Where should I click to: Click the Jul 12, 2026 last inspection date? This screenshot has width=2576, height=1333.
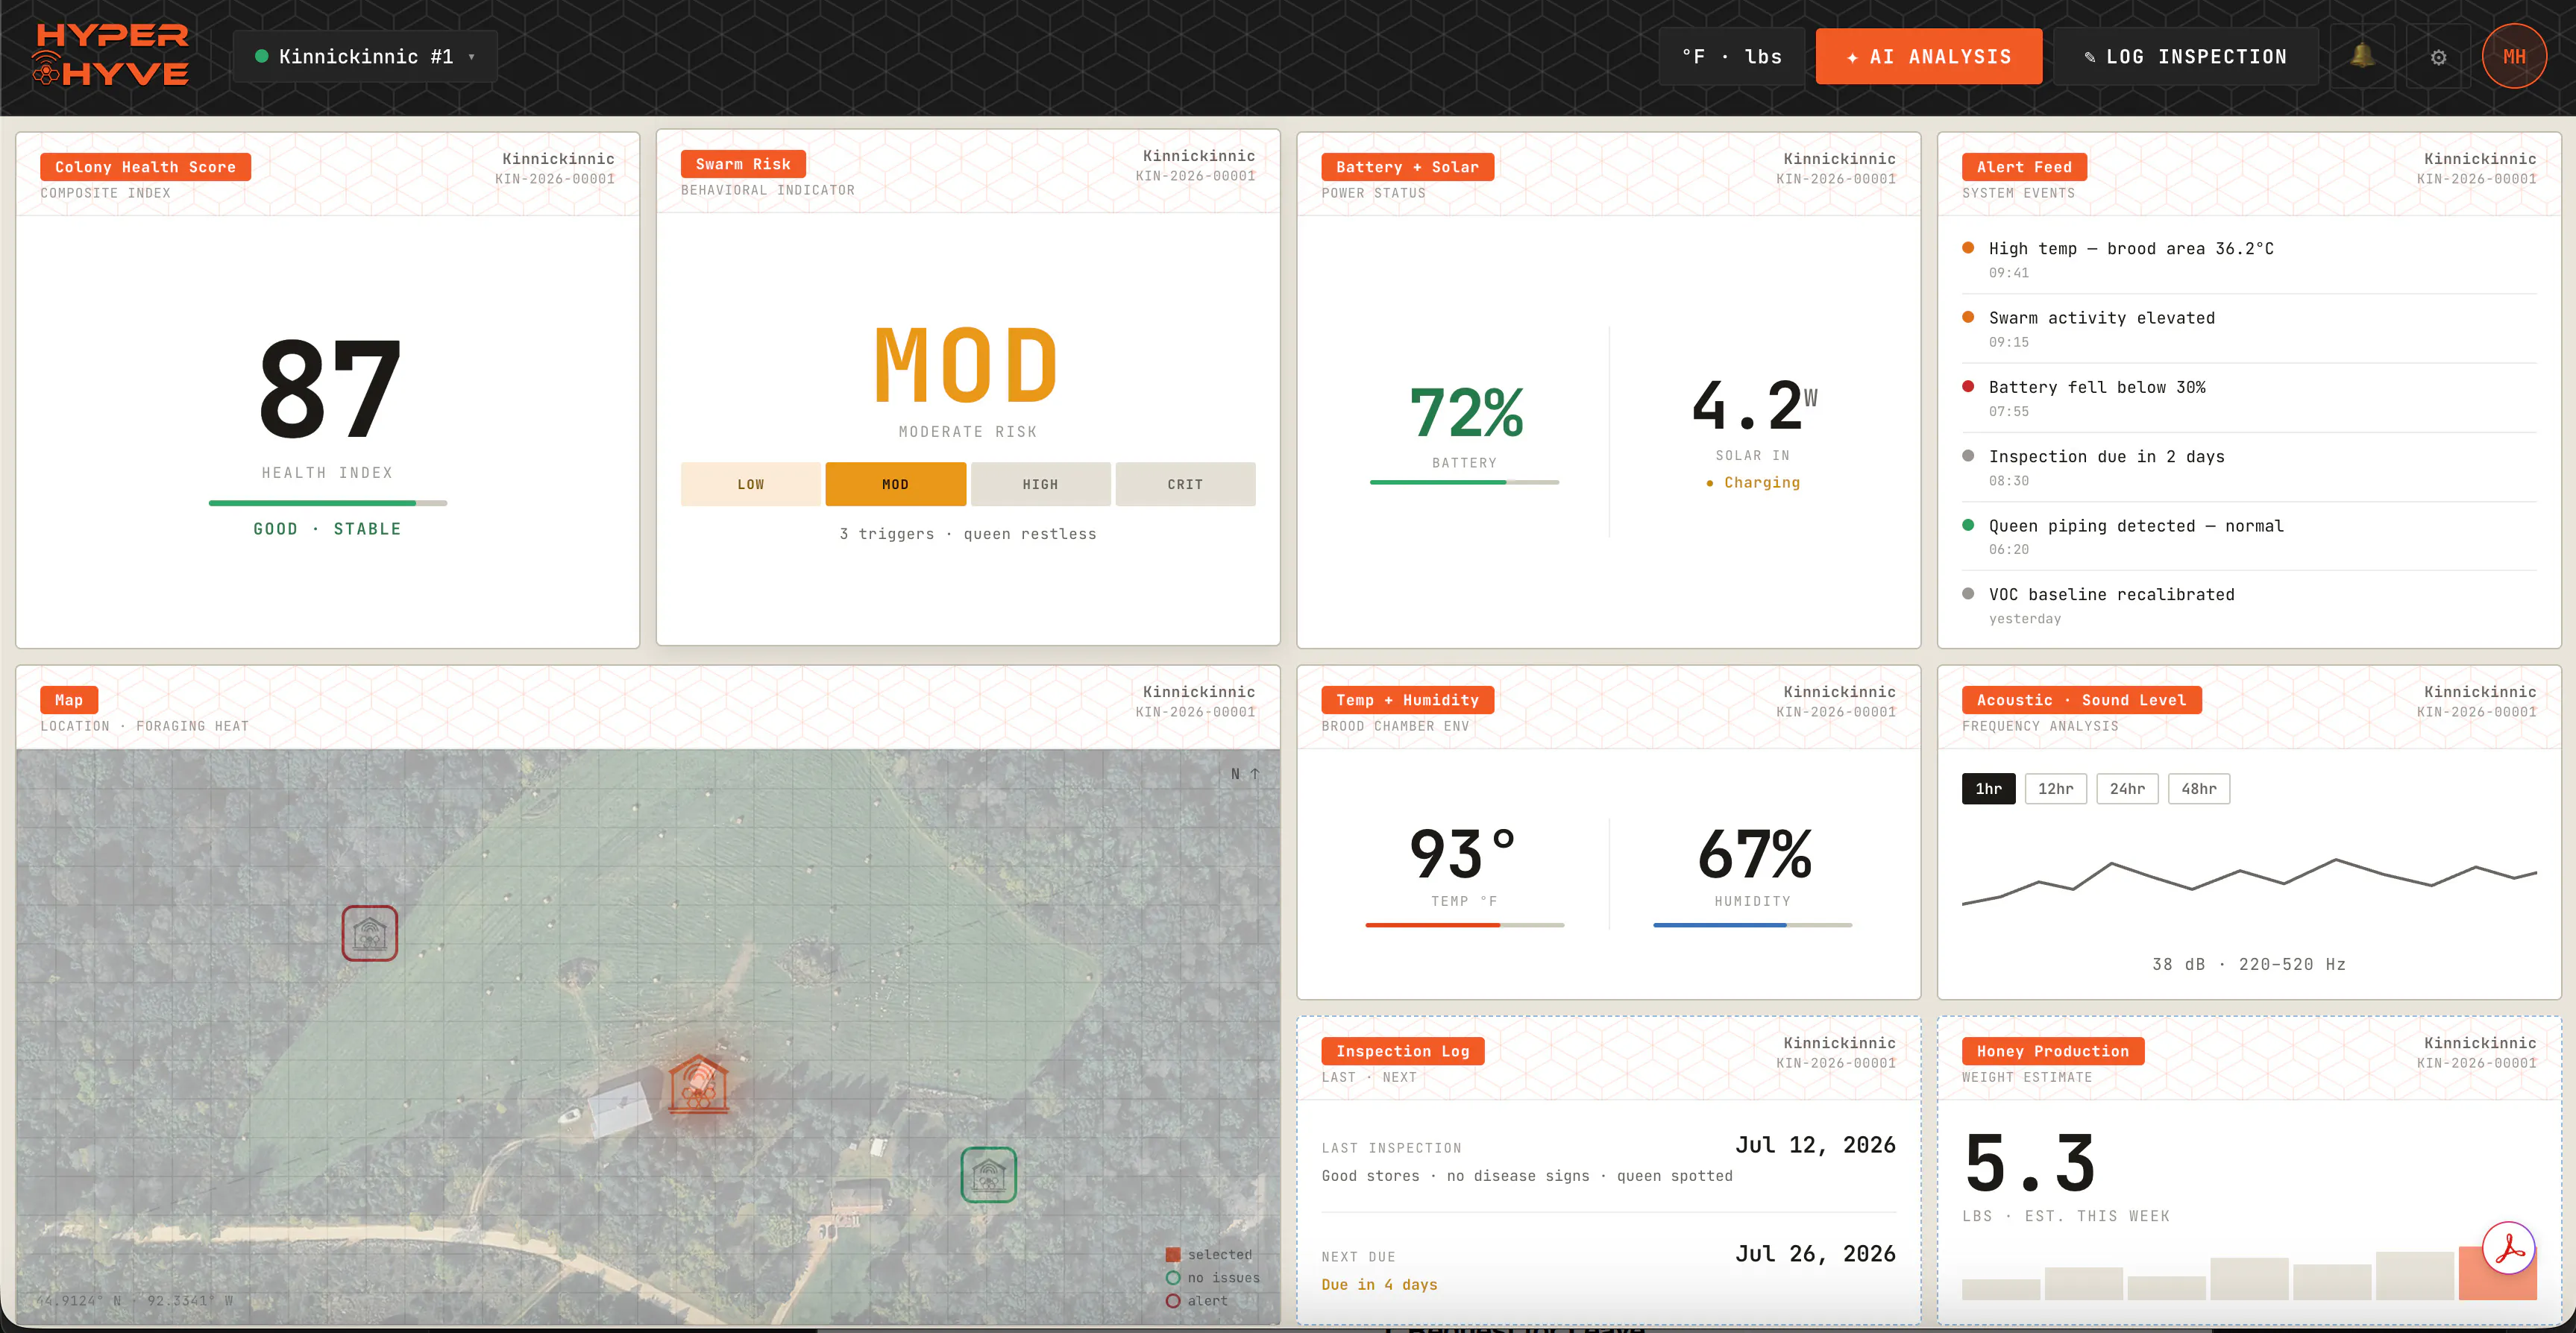tap(1815, 1145)
